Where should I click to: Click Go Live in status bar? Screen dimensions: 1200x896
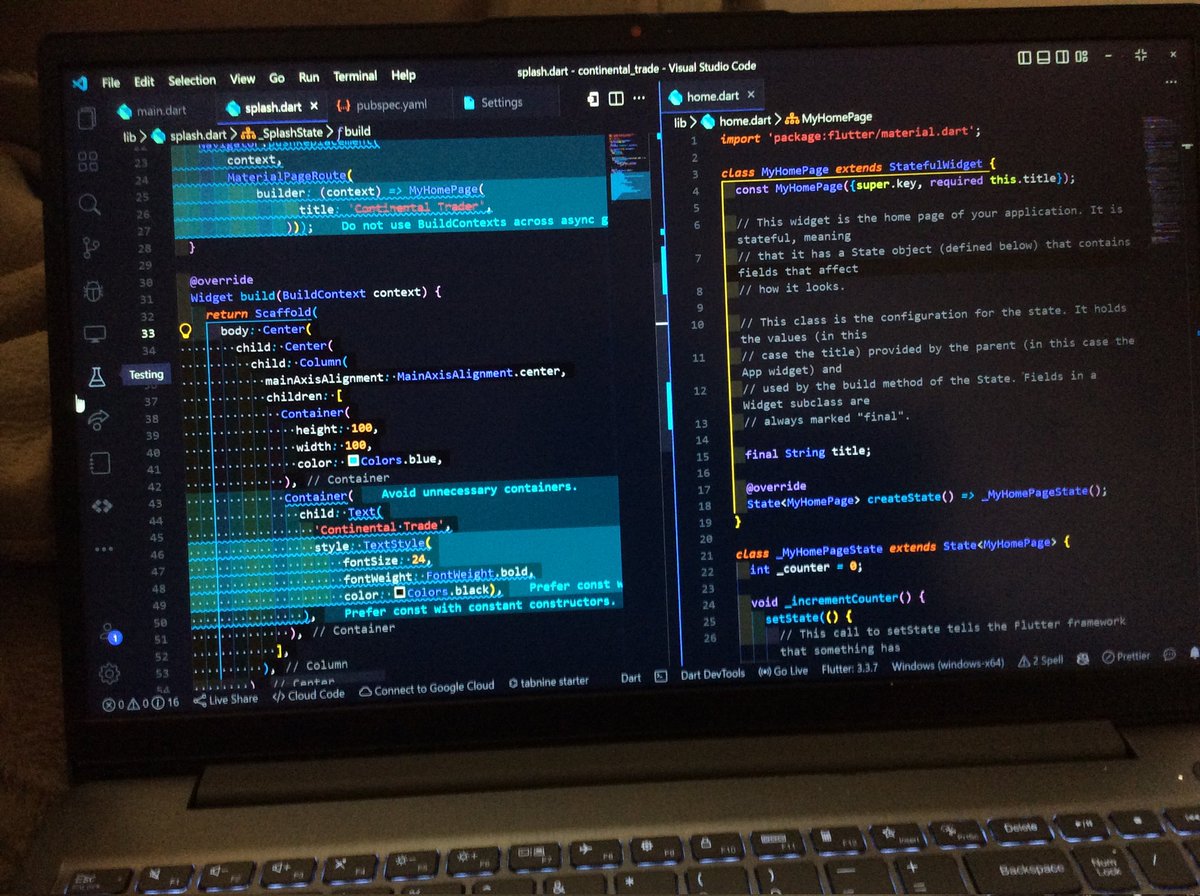point(783,671)
